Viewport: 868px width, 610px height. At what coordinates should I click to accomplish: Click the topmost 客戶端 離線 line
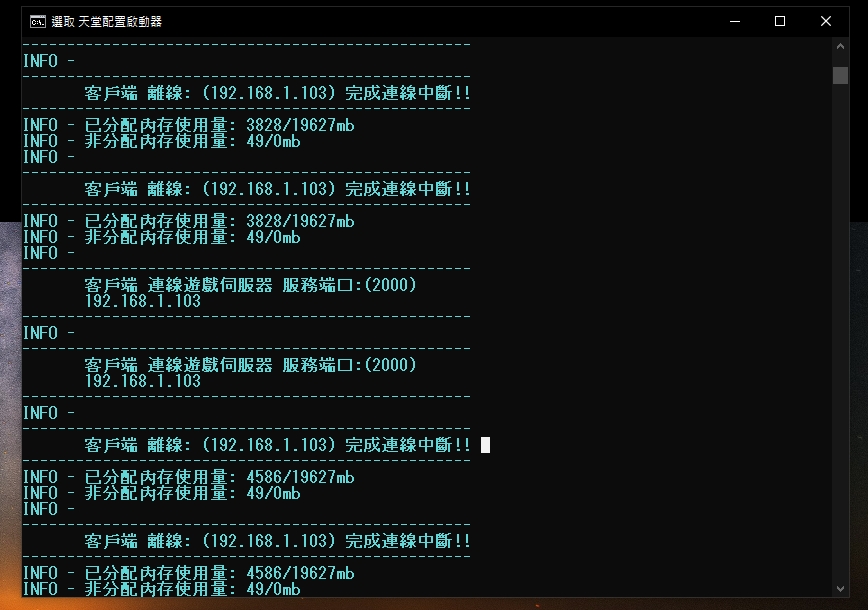point(277,93)
